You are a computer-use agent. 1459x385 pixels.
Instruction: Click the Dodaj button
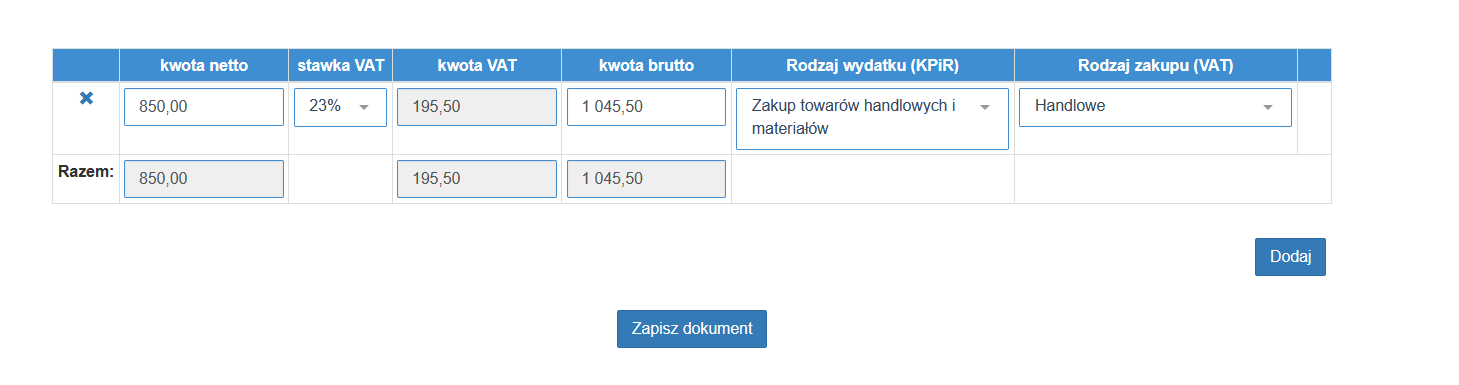pos(1290,257)
